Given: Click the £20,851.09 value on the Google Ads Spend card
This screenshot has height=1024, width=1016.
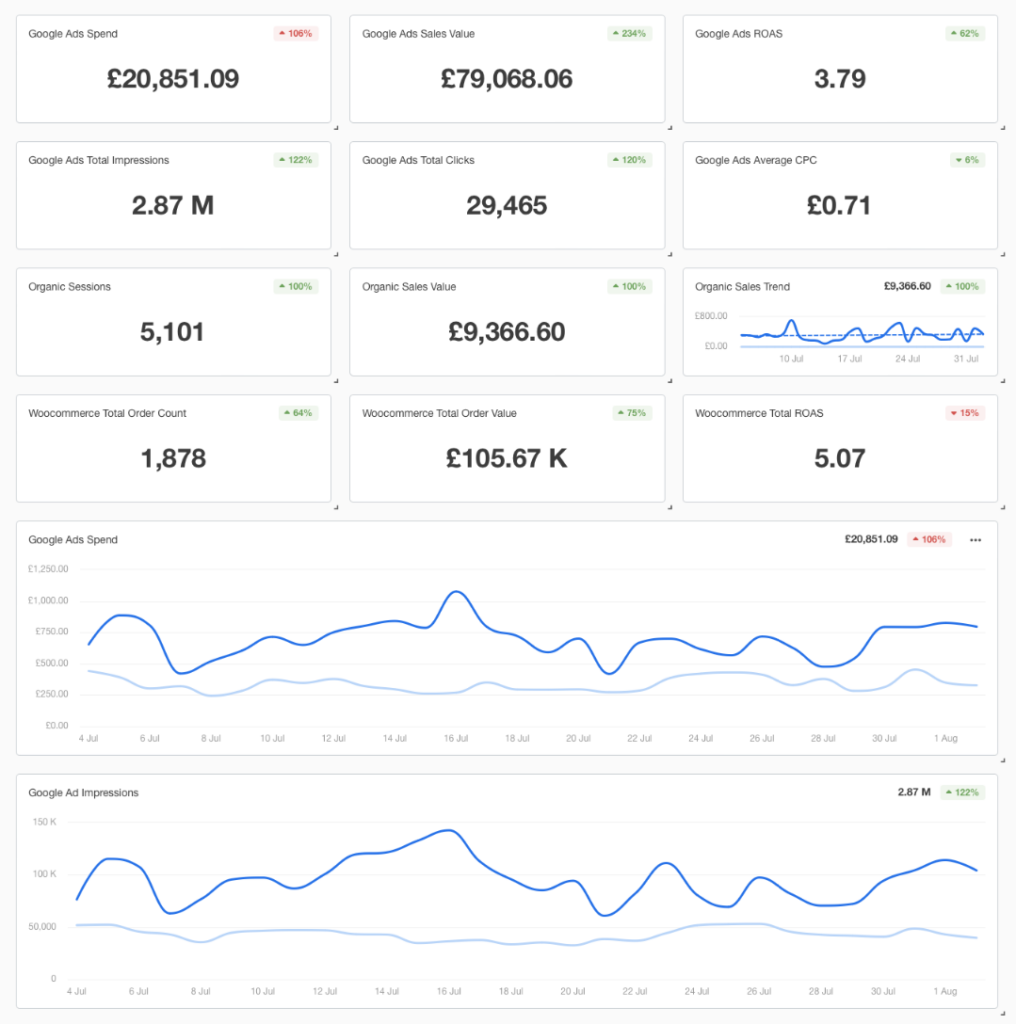Looking at the screenshot, I should [173, 79].
